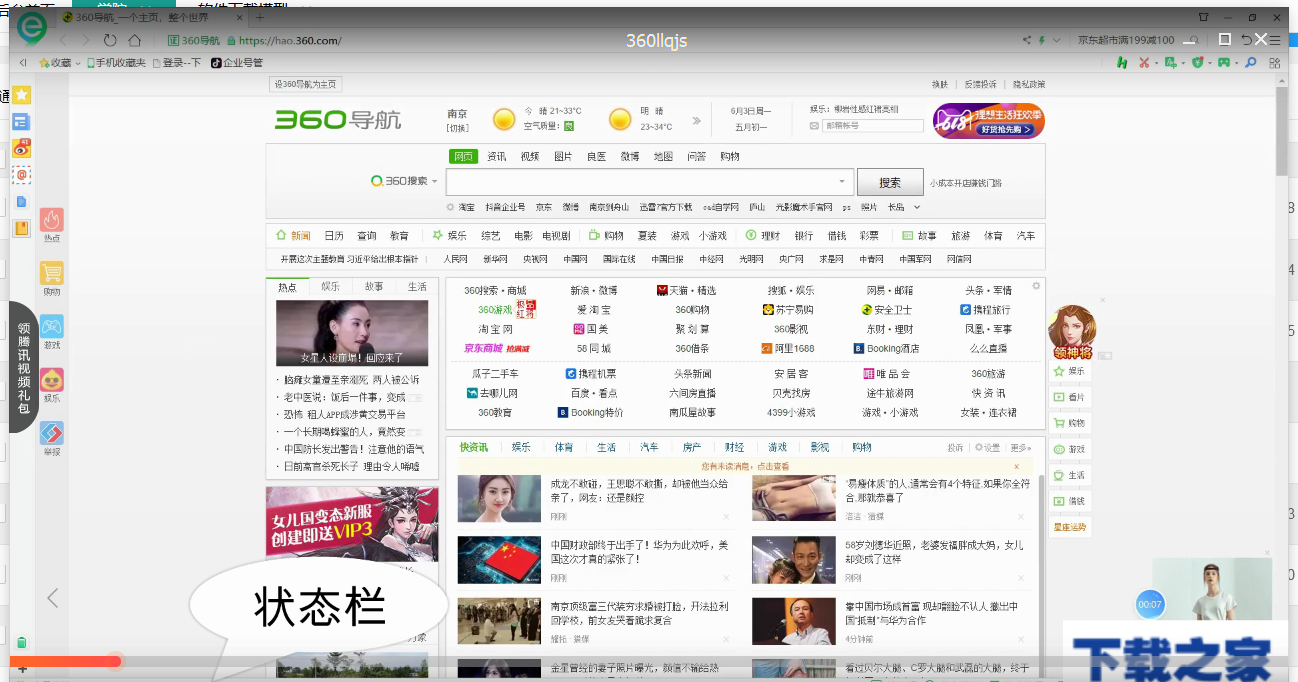Select the 财经 tab in 快资讯 section
The height and width of the screenshot is (682, 1298).
point(737,448)
